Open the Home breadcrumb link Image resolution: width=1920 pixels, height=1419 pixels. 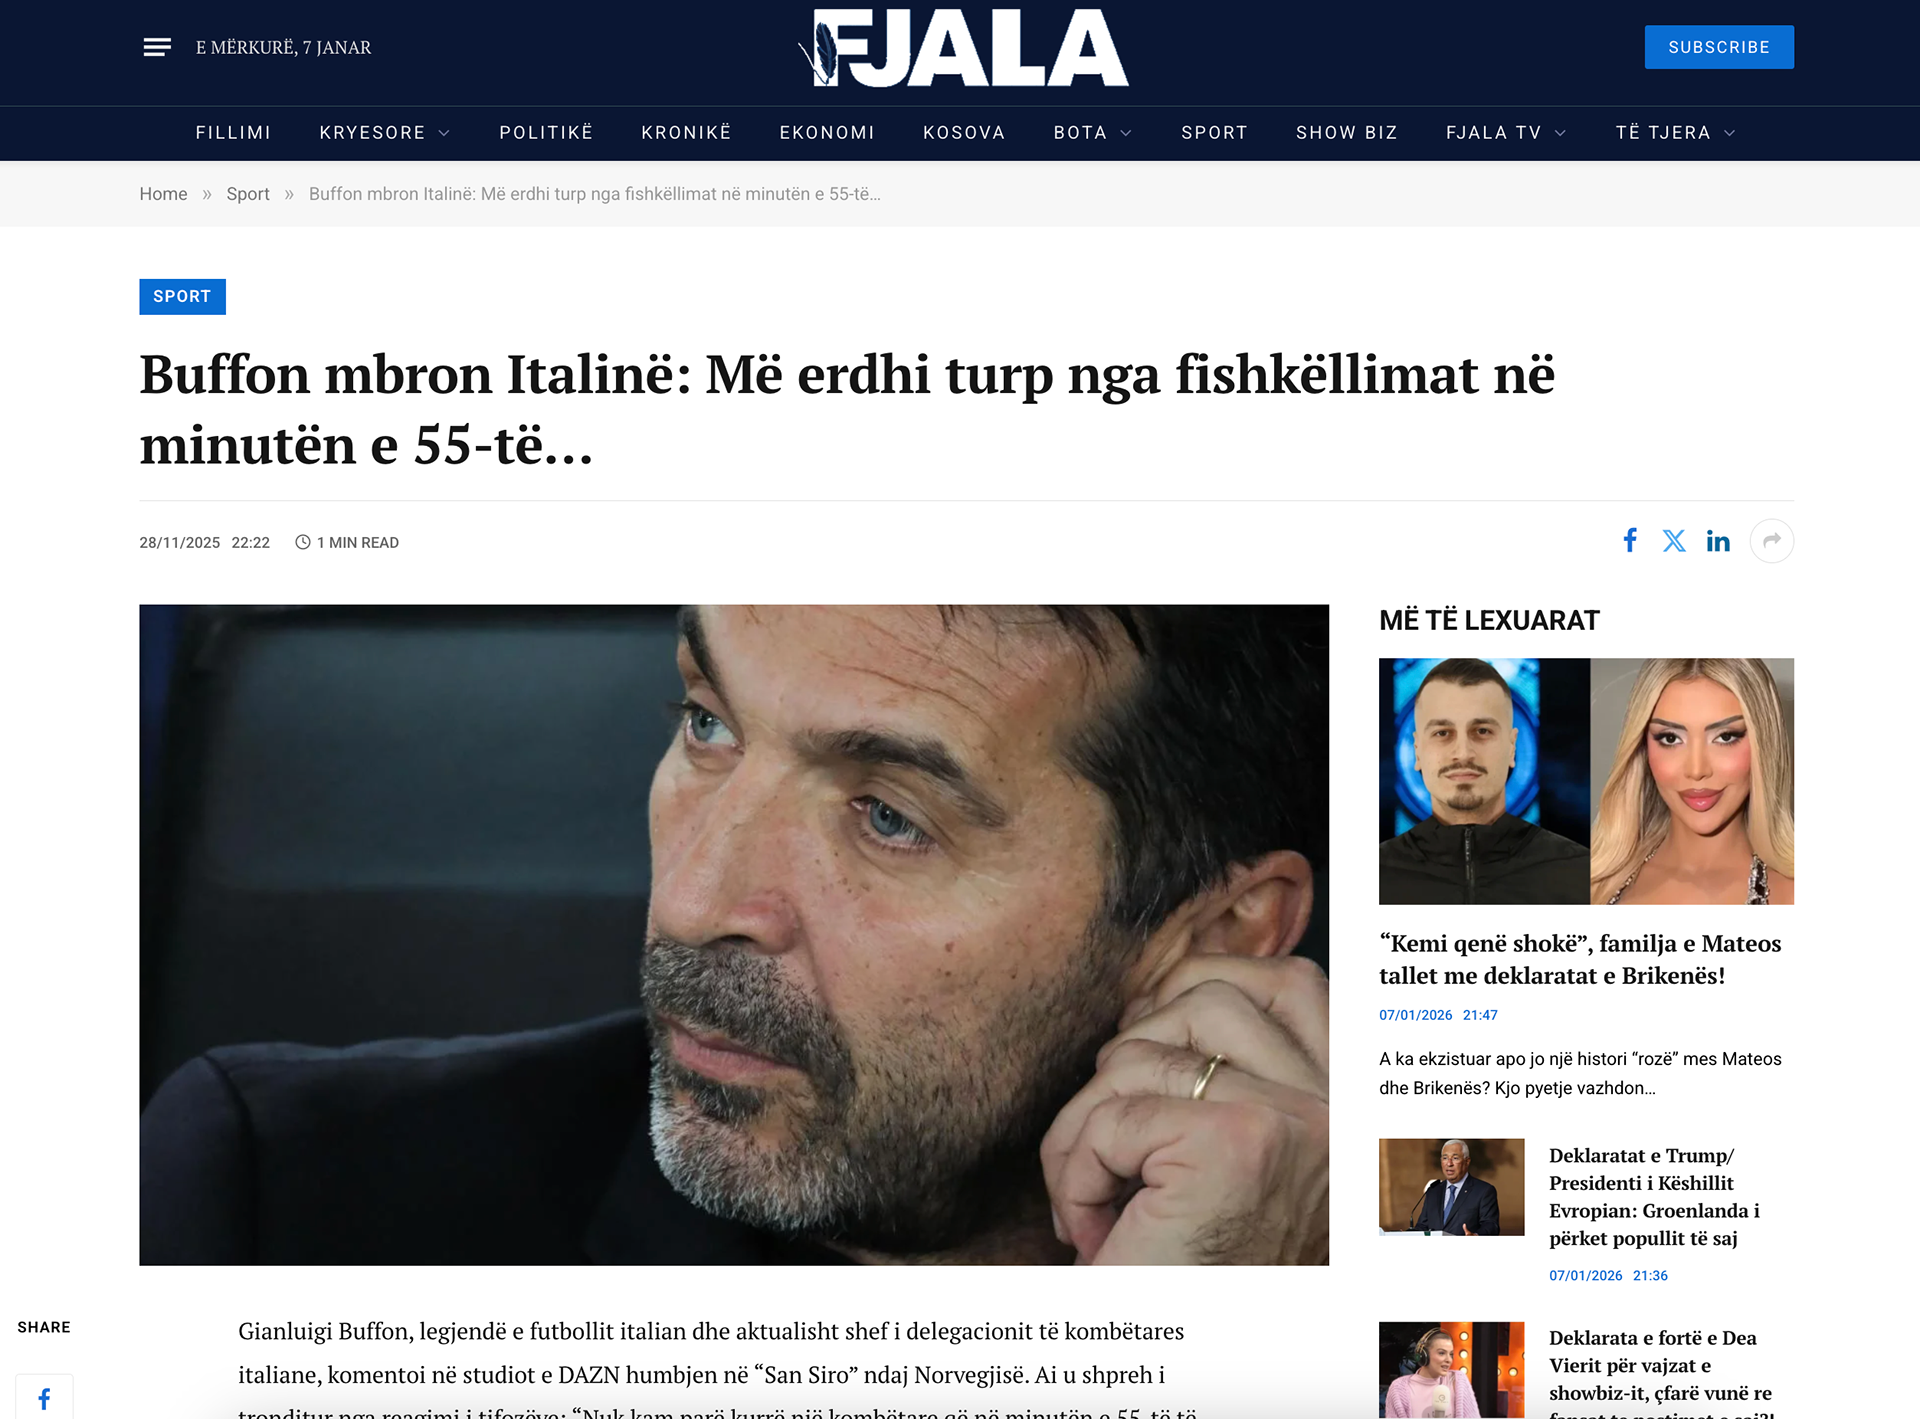(x=163, y=194)
